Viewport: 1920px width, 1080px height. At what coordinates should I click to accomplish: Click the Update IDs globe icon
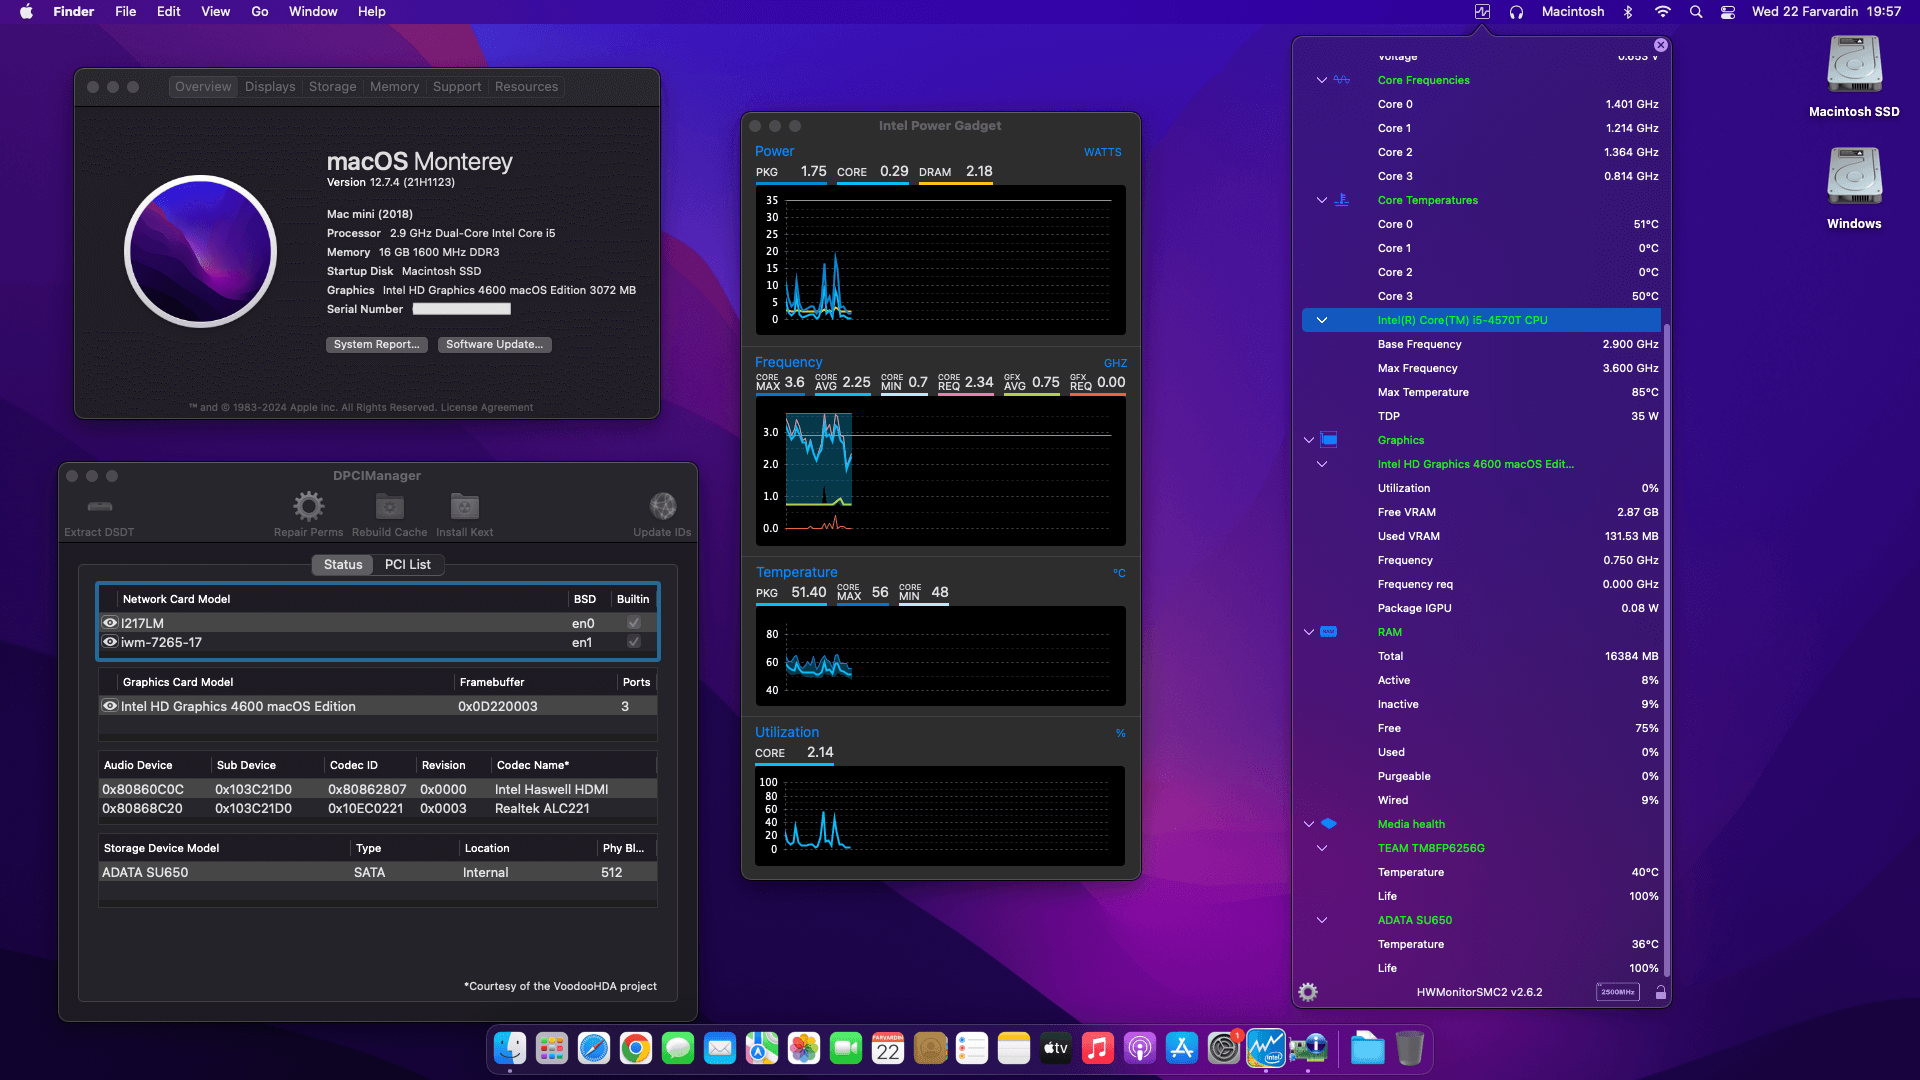pos(662,506)
